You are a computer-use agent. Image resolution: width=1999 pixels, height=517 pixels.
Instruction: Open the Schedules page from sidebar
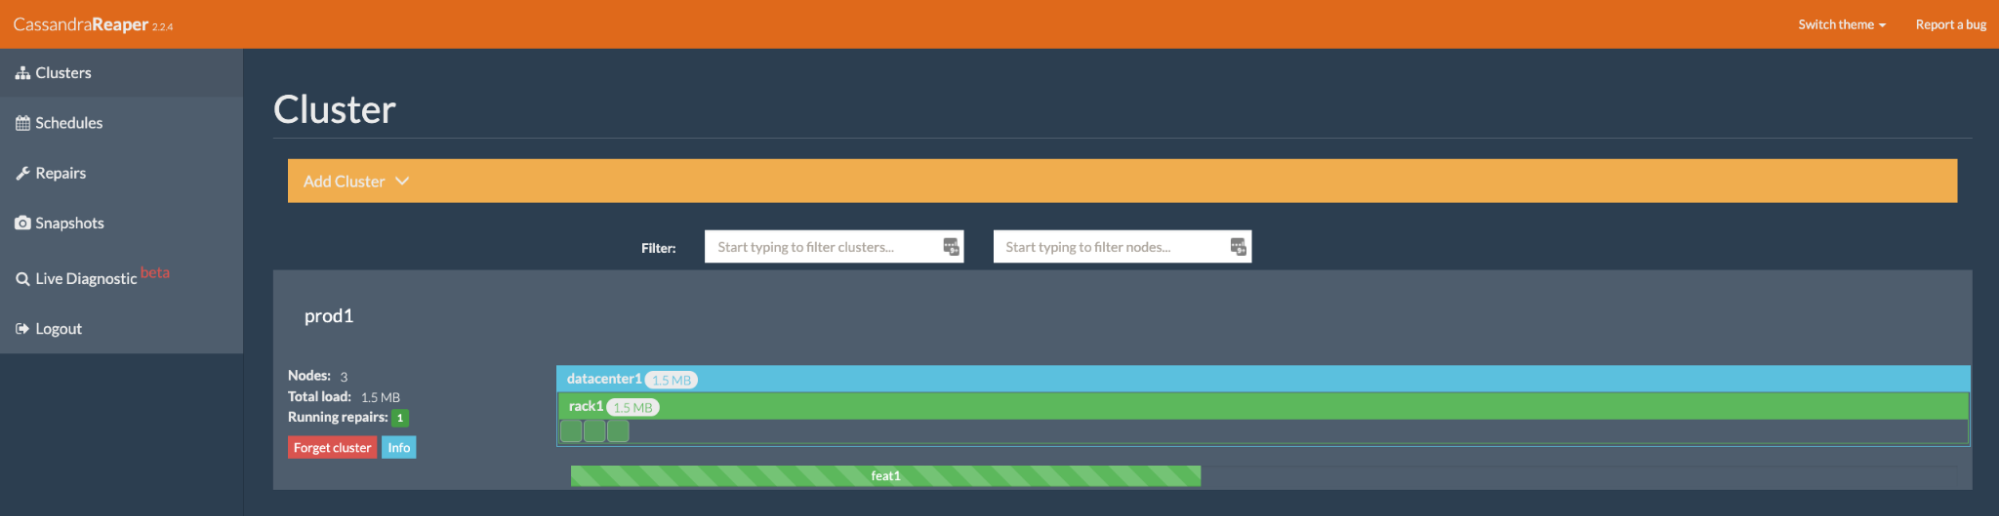[x=69, y=123]
